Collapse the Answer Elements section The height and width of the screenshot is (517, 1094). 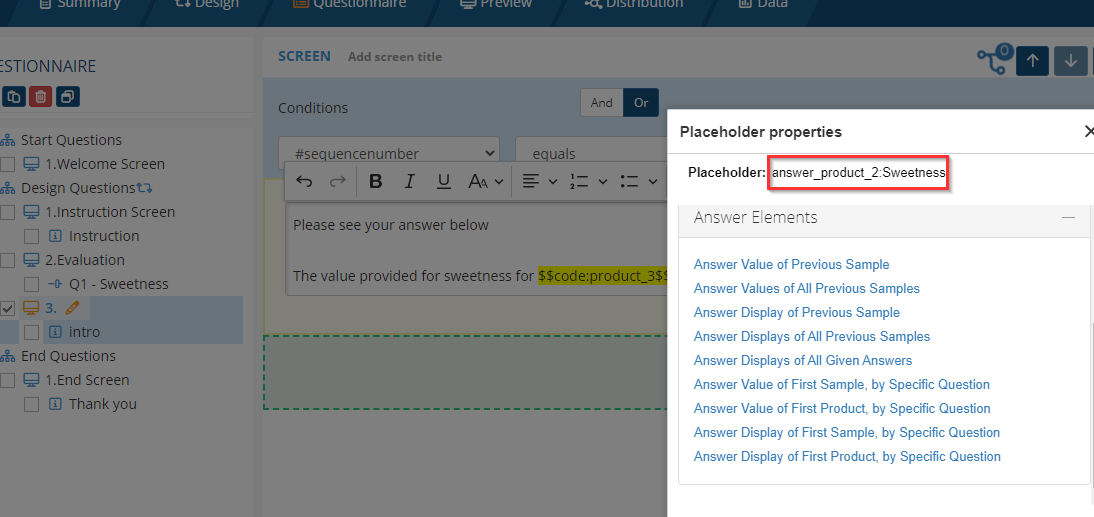pyautogui.click(x=1068, y=217)
